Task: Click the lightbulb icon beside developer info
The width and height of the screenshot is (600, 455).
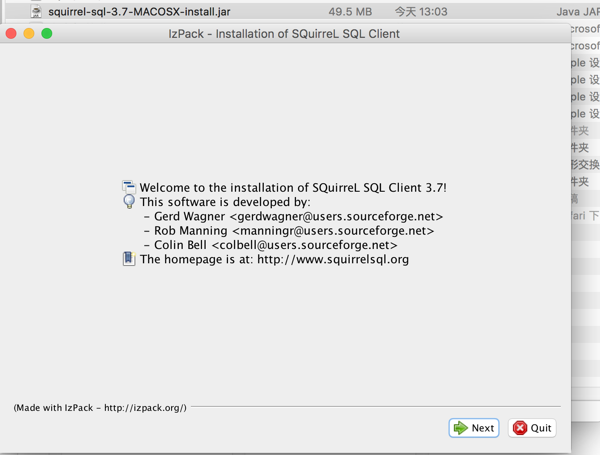Action: click(x=128, y=201)
